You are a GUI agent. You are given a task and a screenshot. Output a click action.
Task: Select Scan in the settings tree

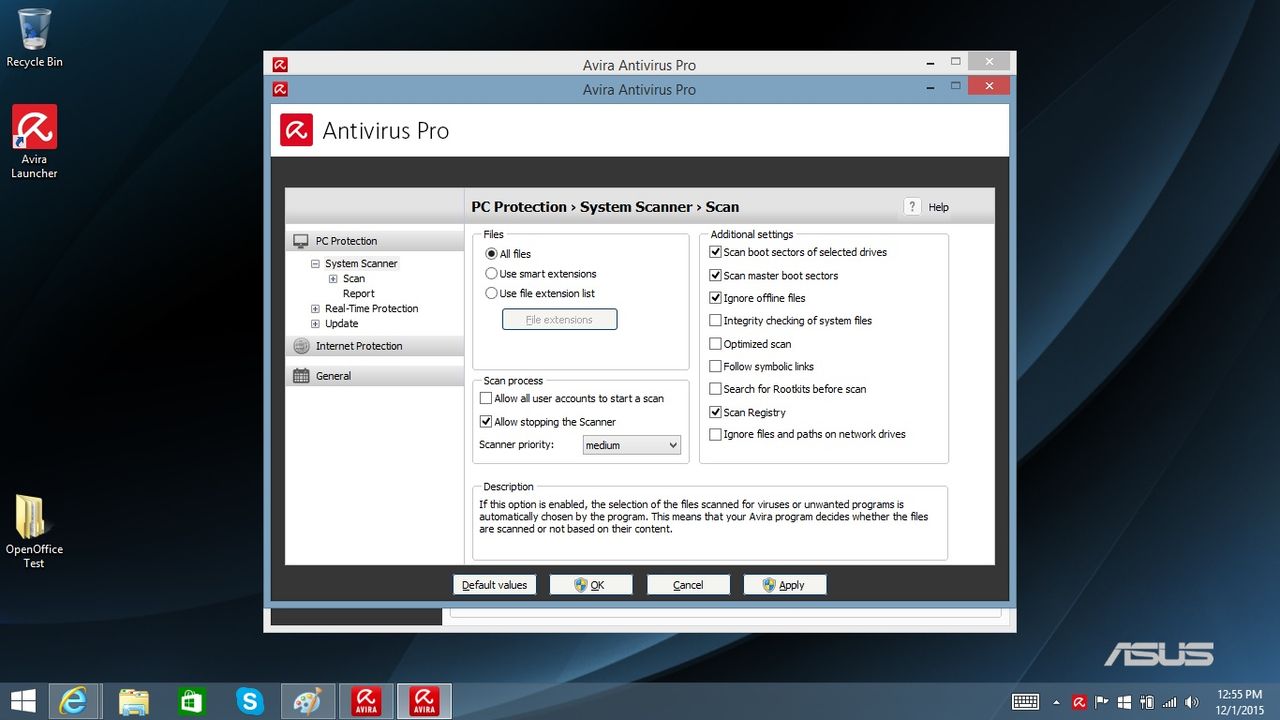[x=354, y=279]
